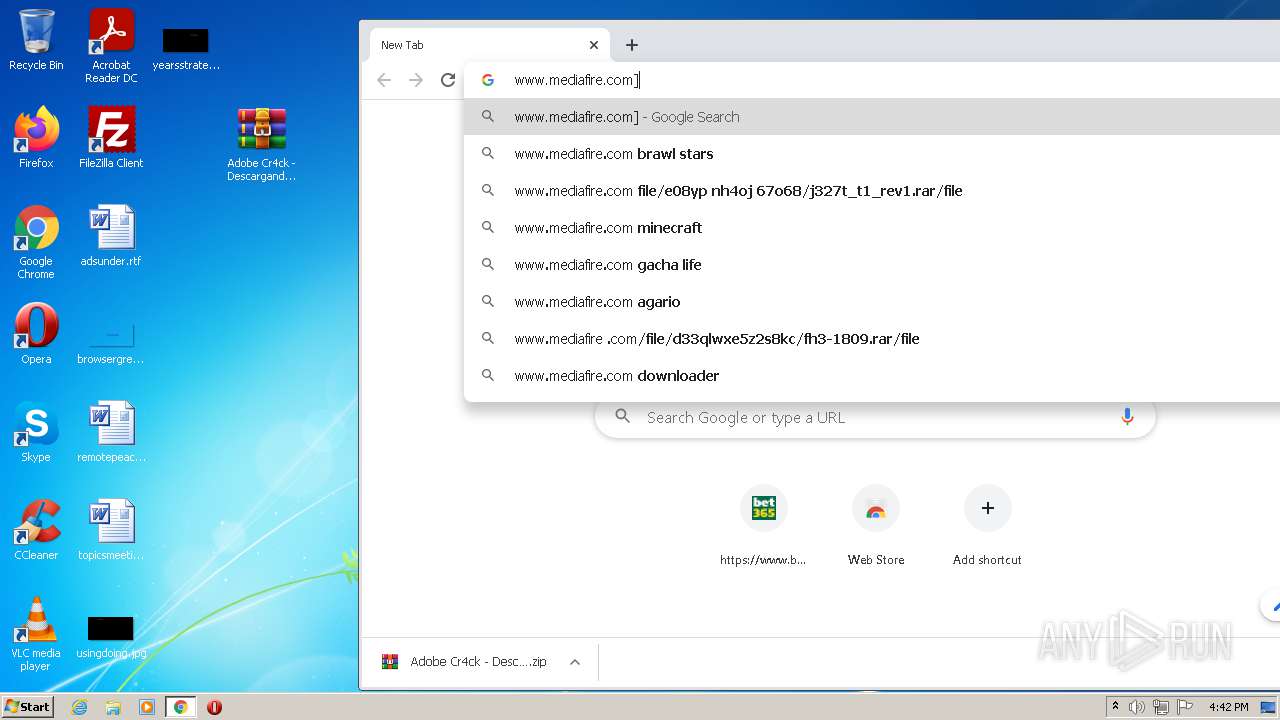The height and width of the screenshot is (720, 1280).
Task: Reload the page in Chrome
Action: [448, 80]
